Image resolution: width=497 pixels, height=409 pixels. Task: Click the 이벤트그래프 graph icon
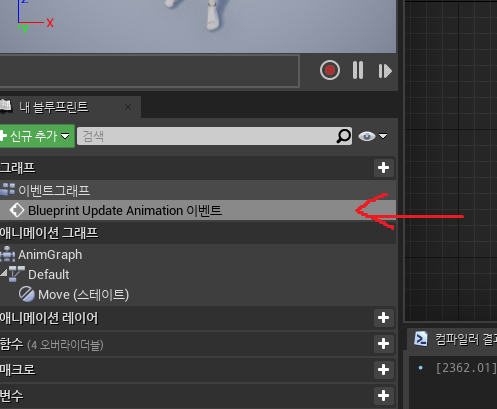pos(7,190)
